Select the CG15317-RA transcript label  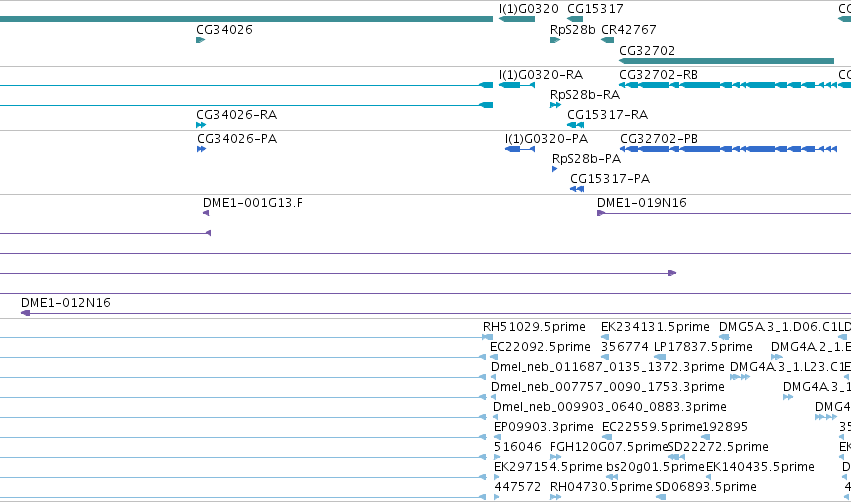pos(607,115)
